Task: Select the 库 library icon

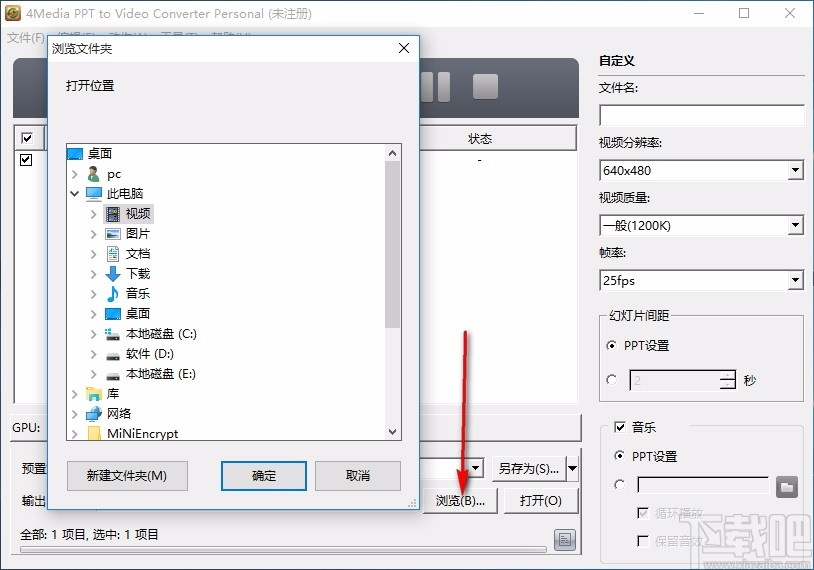Action: (94, 394)
